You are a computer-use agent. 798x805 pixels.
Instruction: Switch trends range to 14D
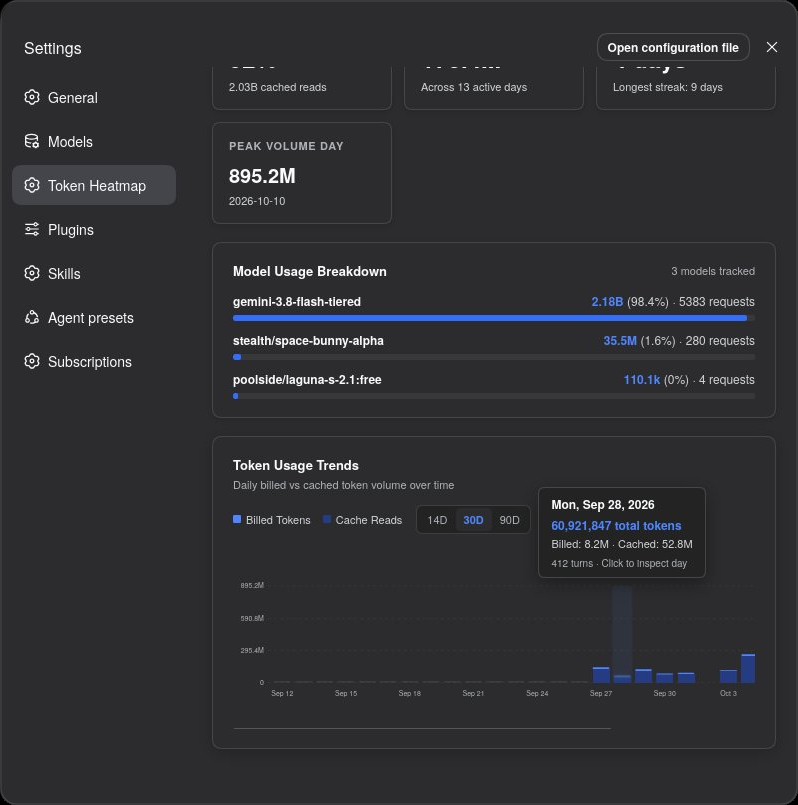tap(437, 520)
